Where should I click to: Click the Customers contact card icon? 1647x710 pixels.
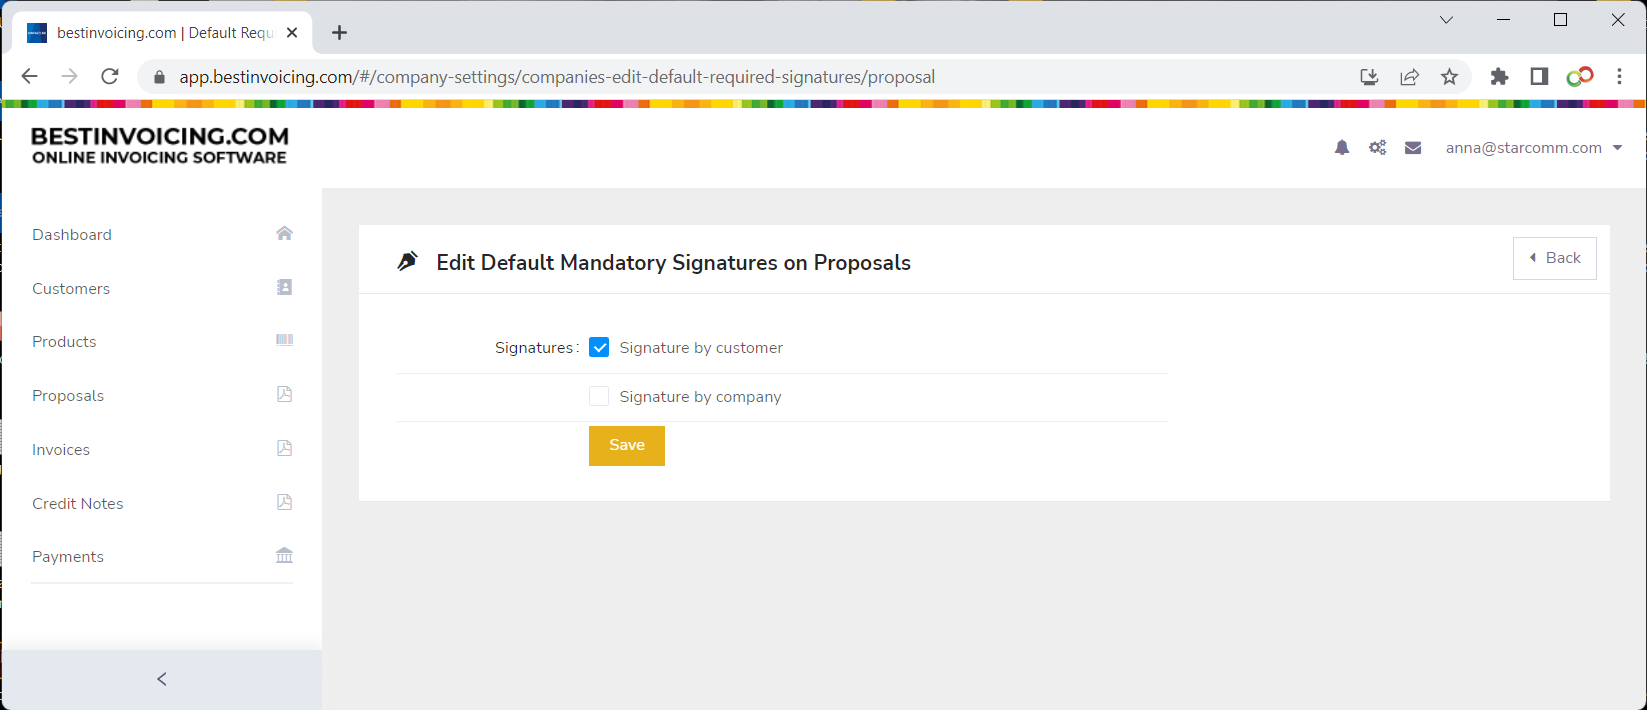pyautogui.click(x=284, y=287)
